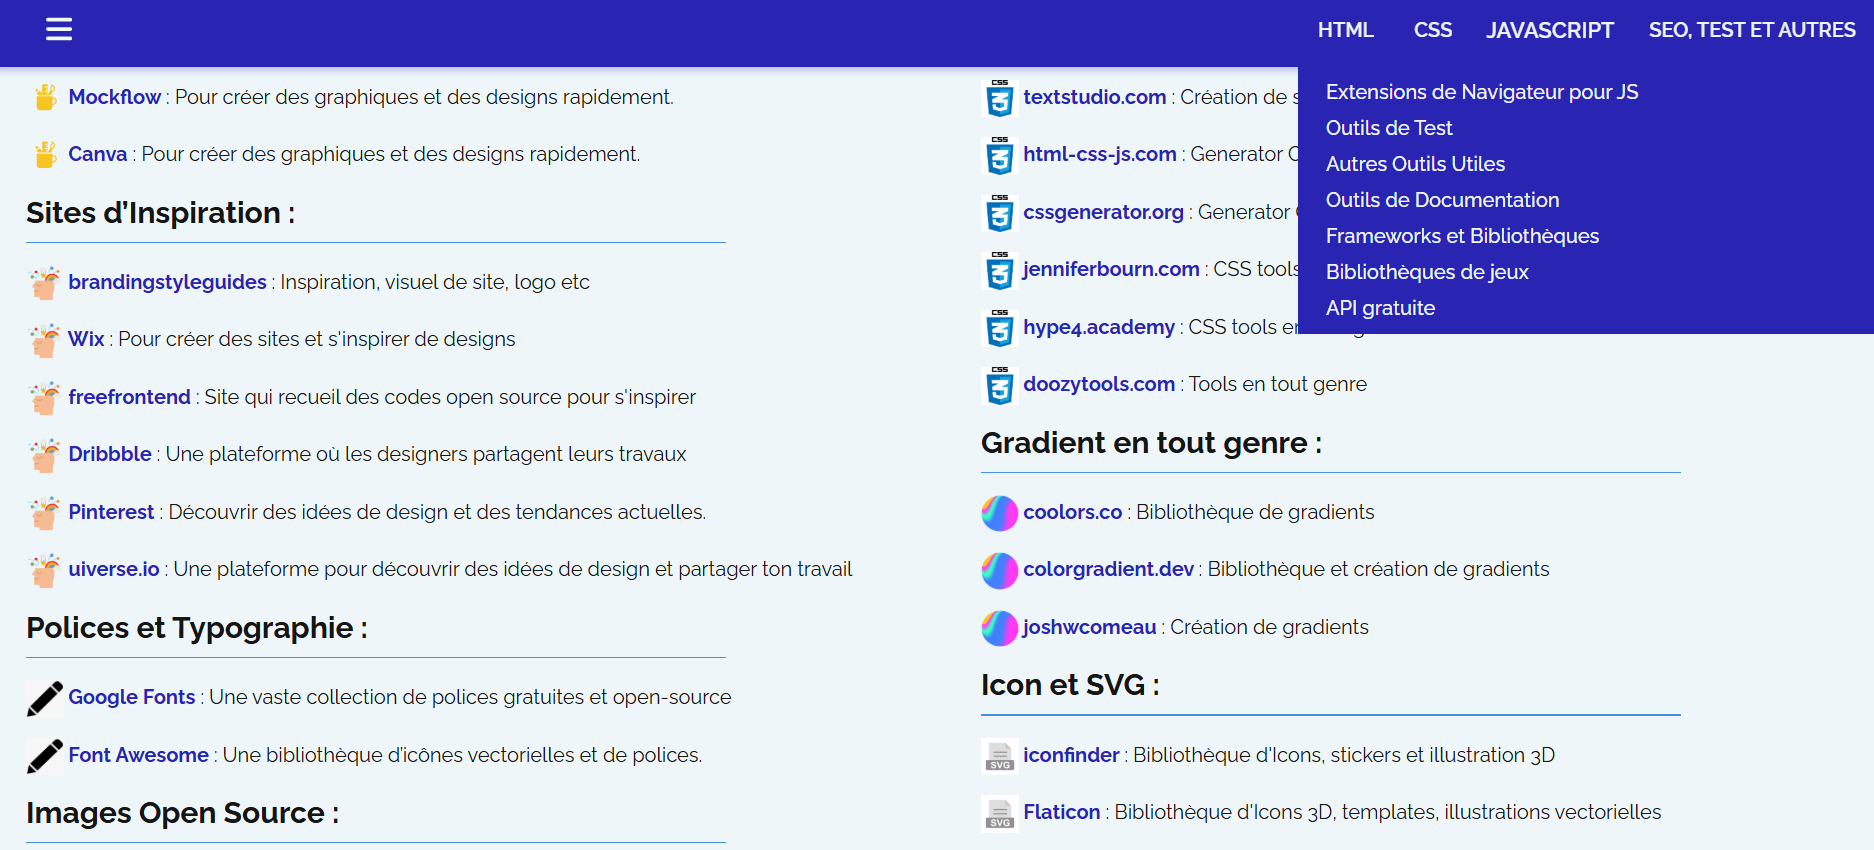Select Bibliothèques de jeux entry
Image resolution: width=1874 pixels, height=850 pixels.
(1427, 272)
